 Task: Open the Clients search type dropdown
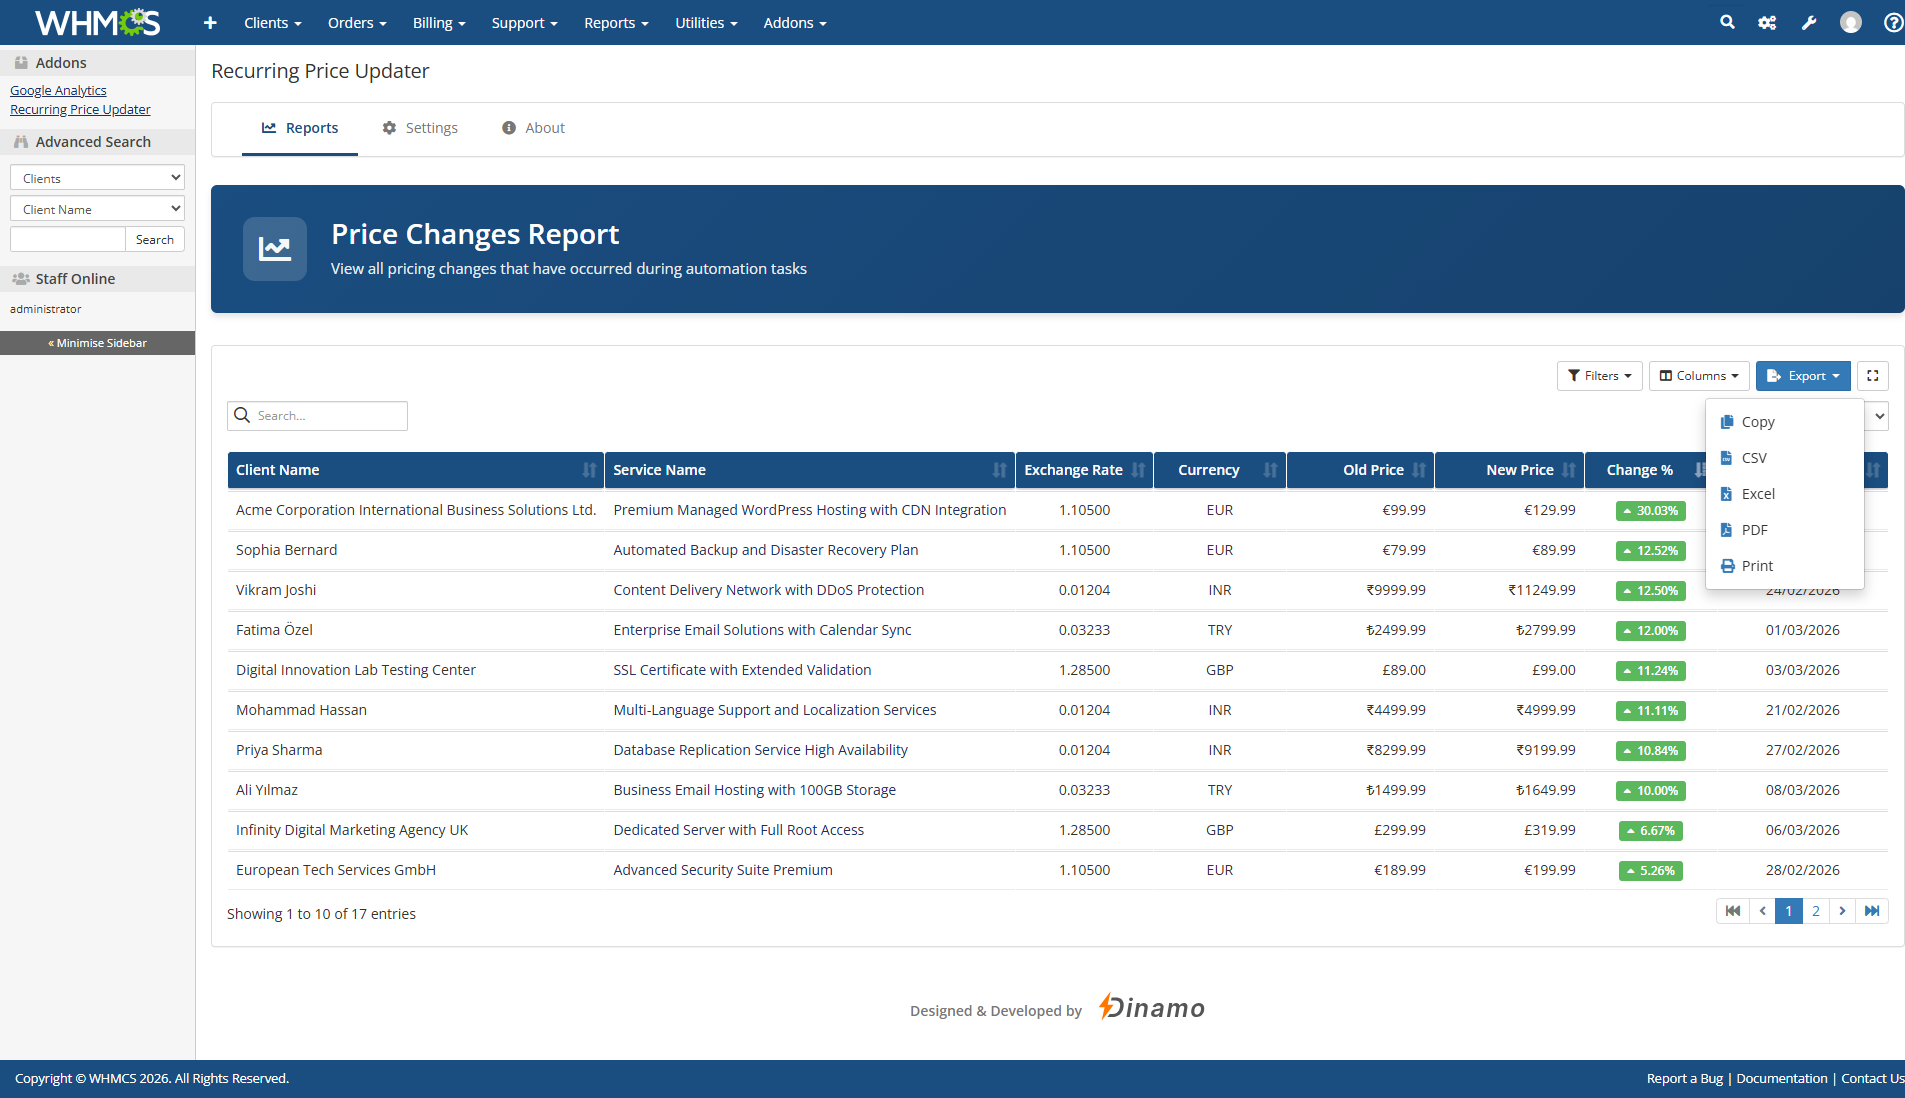click(97, 178)
